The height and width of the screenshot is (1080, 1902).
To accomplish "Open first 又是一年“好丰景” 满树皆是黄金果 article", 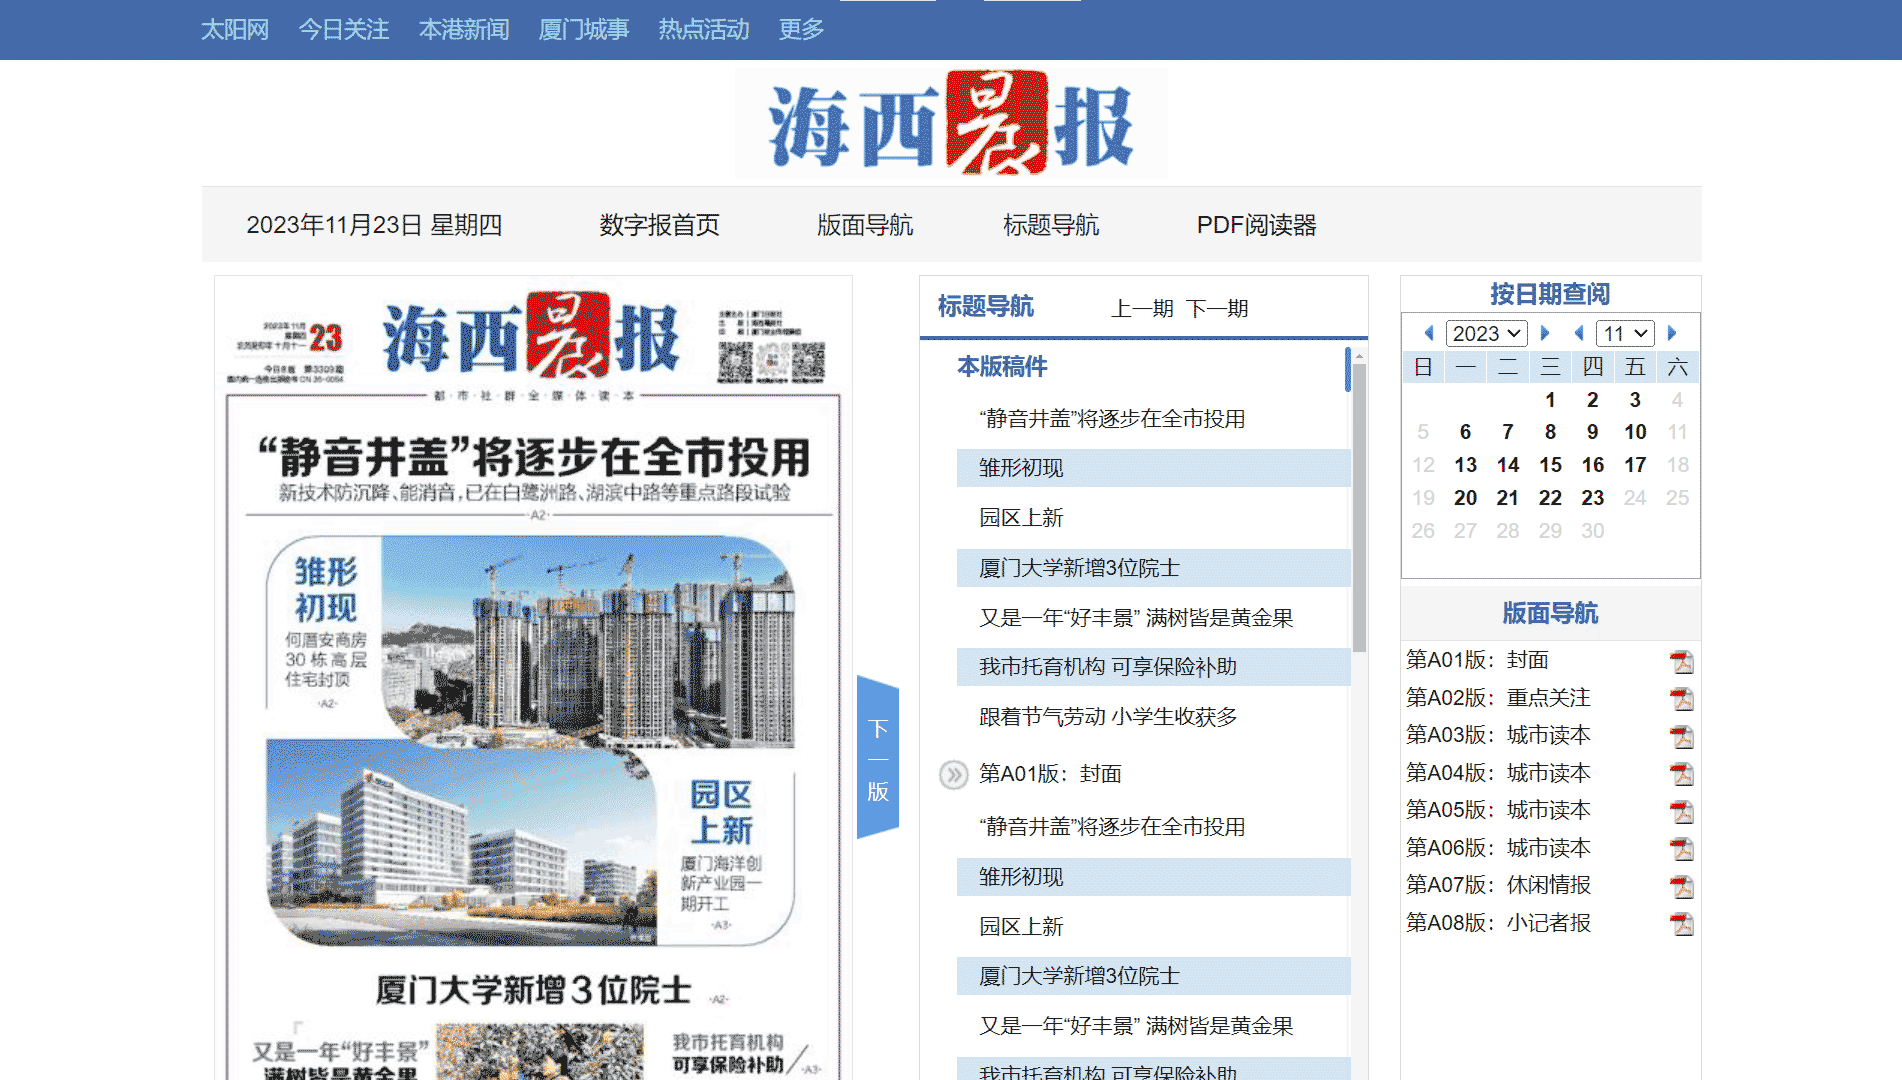I will click(x=1136, y=618).
